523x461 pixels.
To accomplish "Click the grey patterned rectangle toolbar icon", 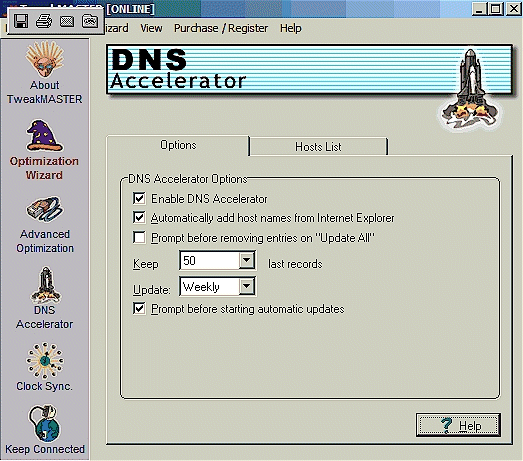I will coord(67,22).
